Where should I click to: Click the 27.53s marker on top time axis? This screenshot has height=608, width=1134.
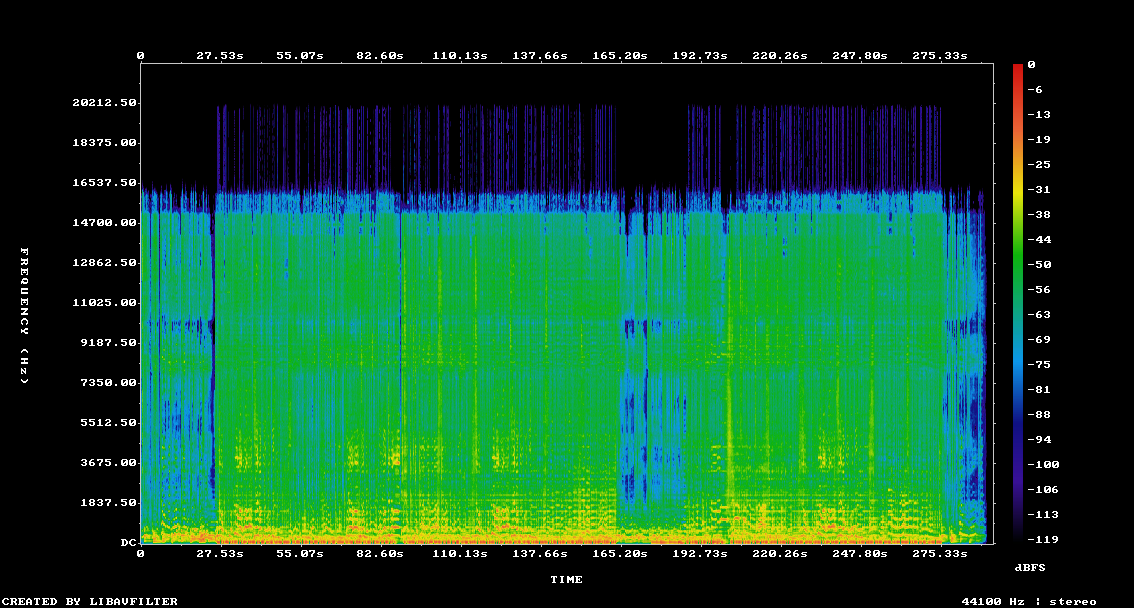(x=220, y=56)
